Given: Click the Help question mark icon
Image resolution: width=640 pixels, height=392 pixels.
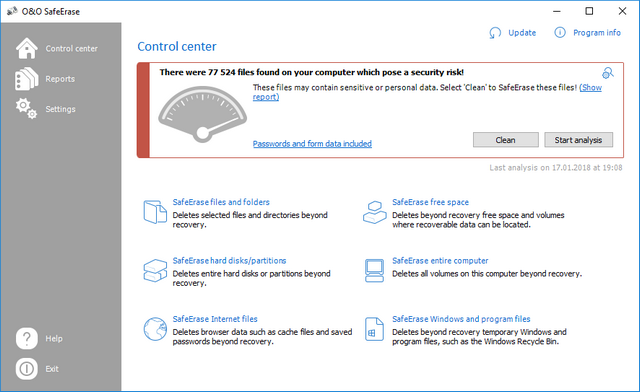Looking at the screenshot, I should click(27, 338).
